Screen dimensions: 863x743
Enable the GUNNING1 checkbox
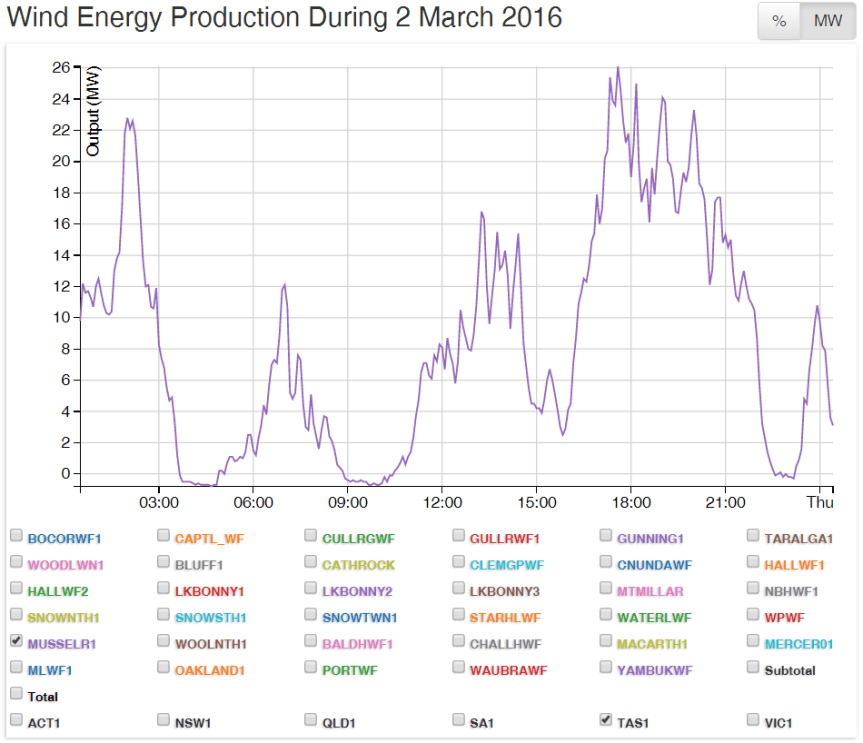(607, 536)
